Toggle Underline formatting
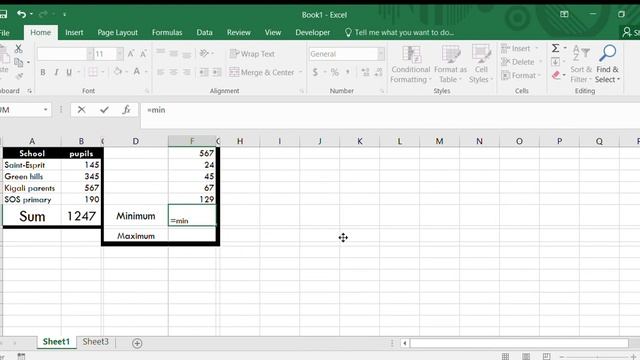This screenshot has width=640, height=360. click(69, 72)
